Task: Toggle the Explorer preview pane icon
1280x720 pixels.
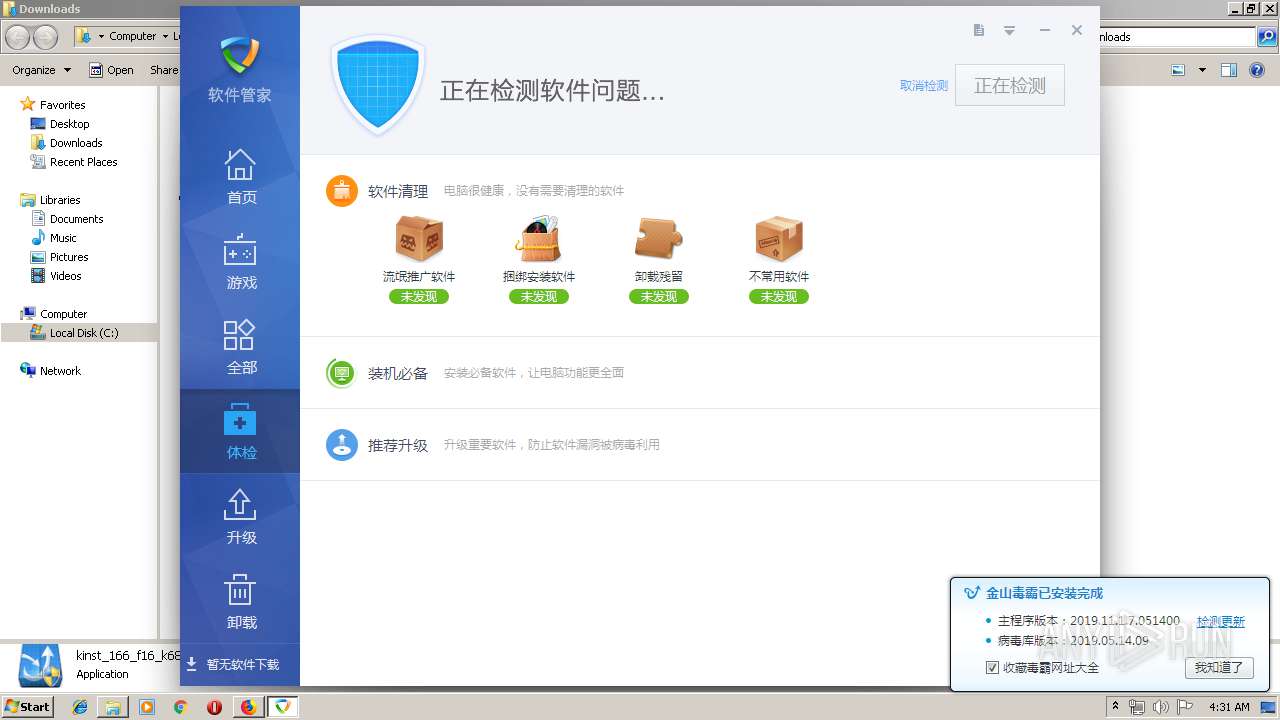Action: [1229, 70]
